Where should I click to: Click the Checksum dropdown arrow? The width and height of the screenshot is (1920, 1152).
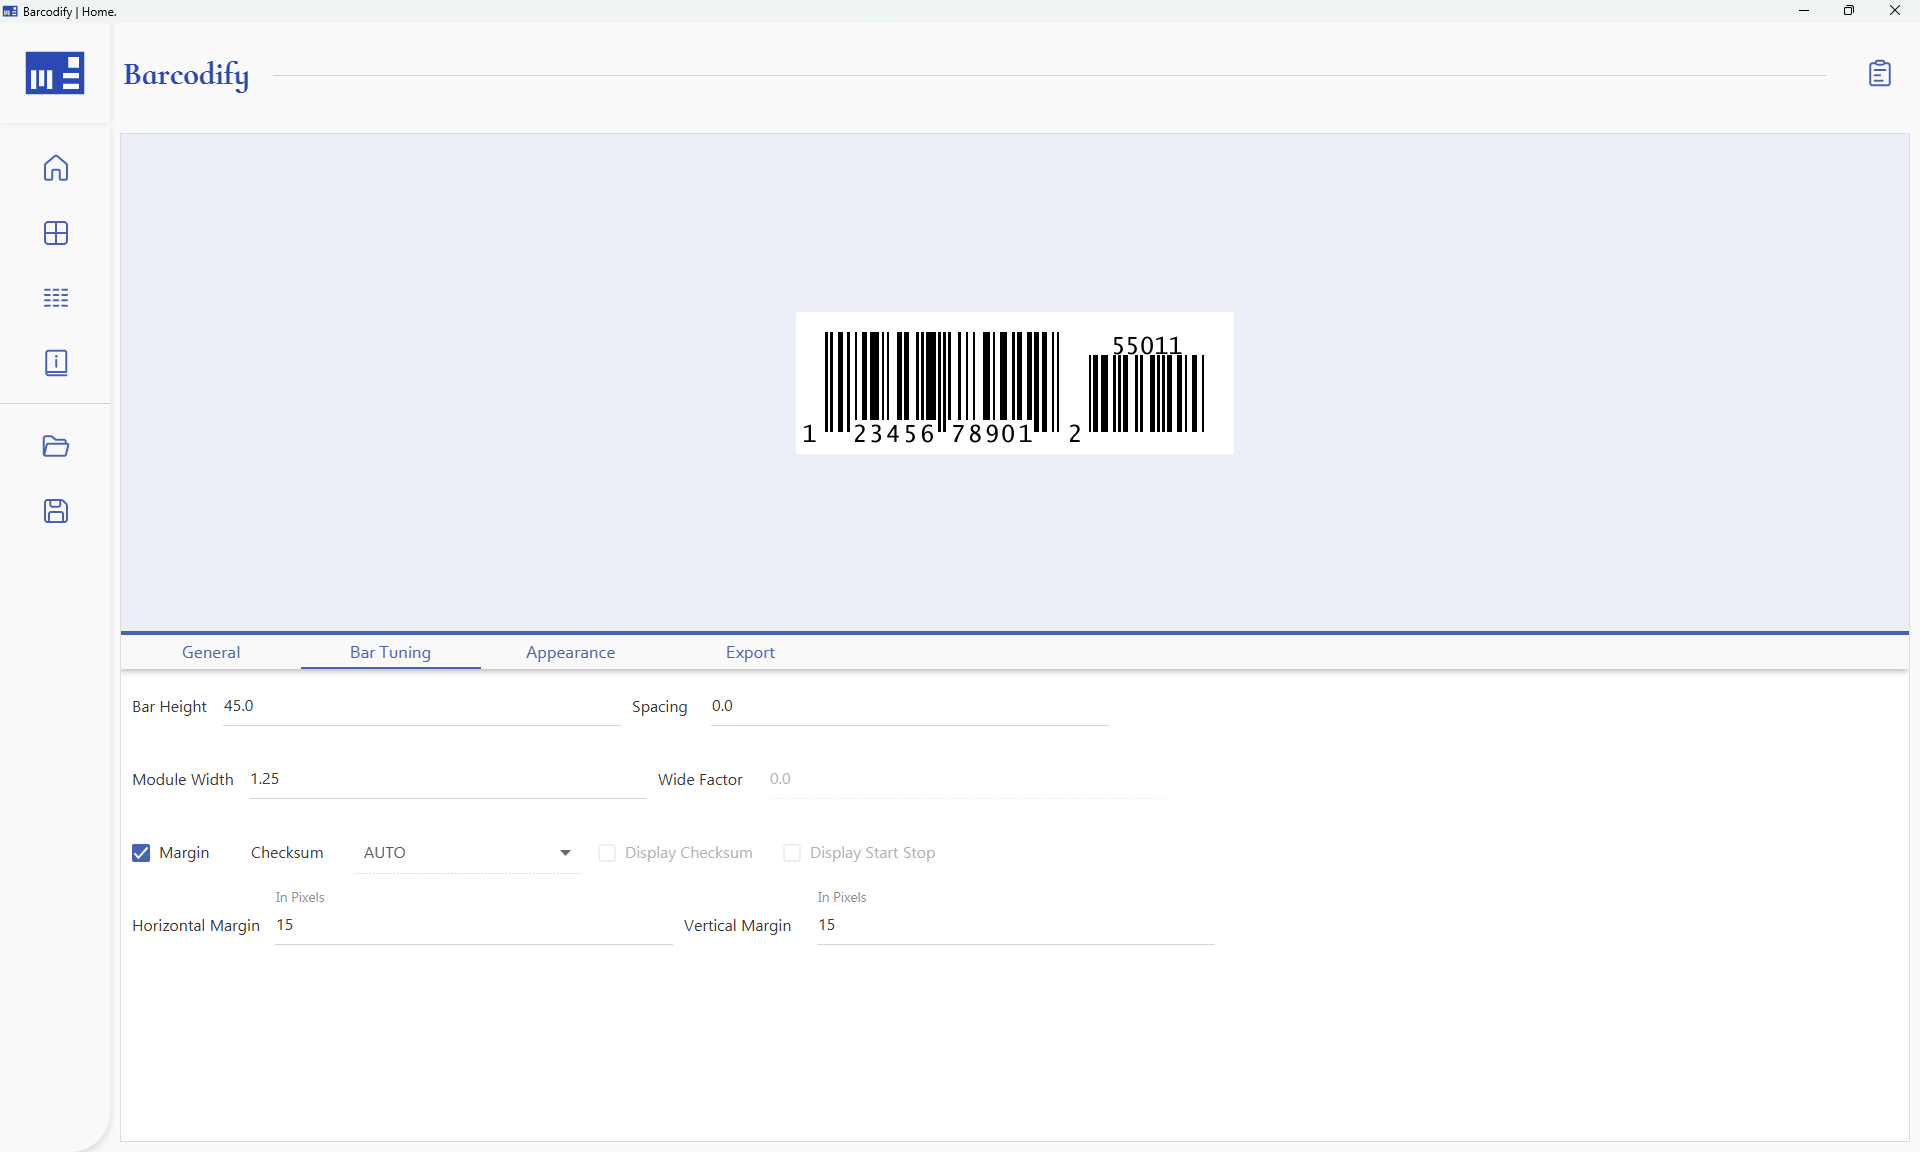[564, 853]
